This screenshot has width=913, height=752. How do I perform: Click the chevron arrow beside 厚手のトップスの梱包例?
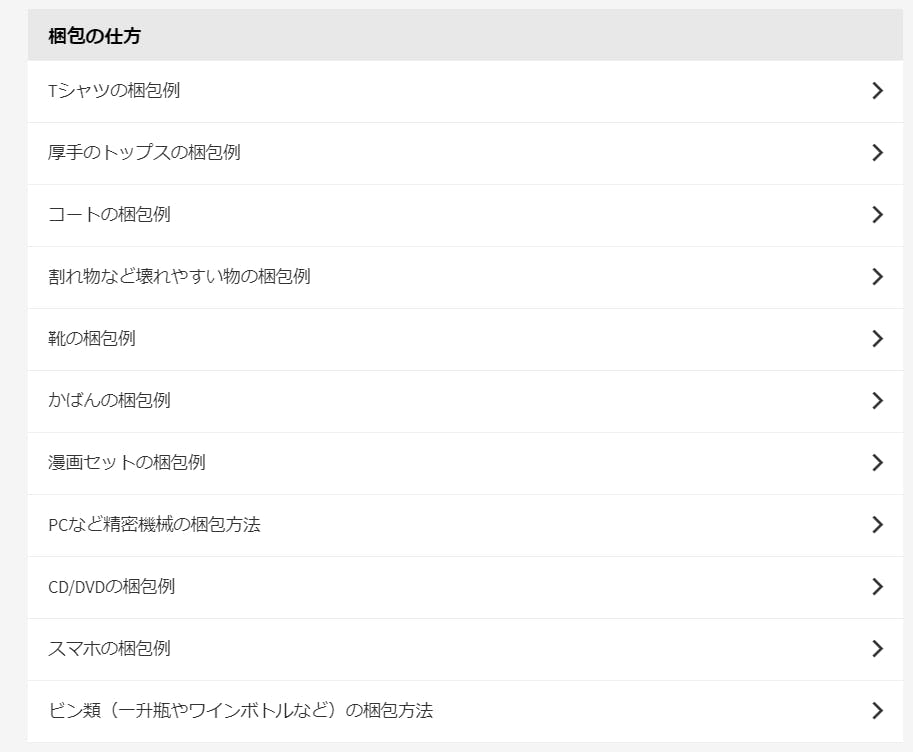(877, 153)
